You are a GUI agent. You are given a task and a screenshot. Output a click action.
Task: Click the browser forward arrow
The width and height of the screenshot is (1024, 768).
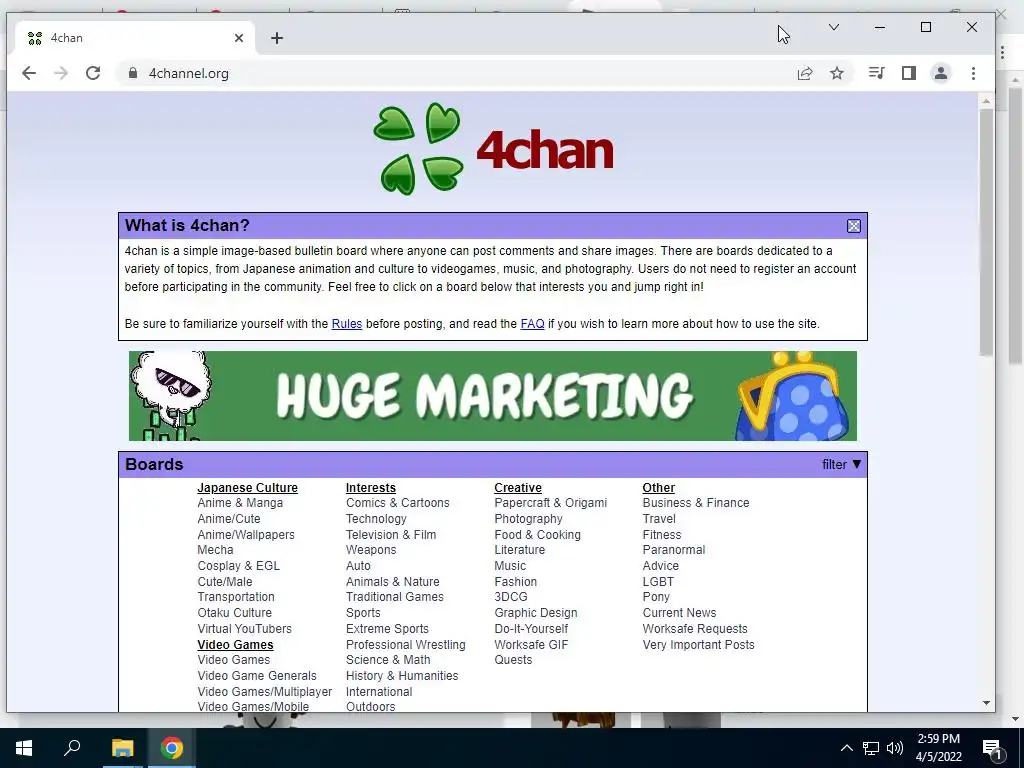pyautogui.click(x=61, y=73)
